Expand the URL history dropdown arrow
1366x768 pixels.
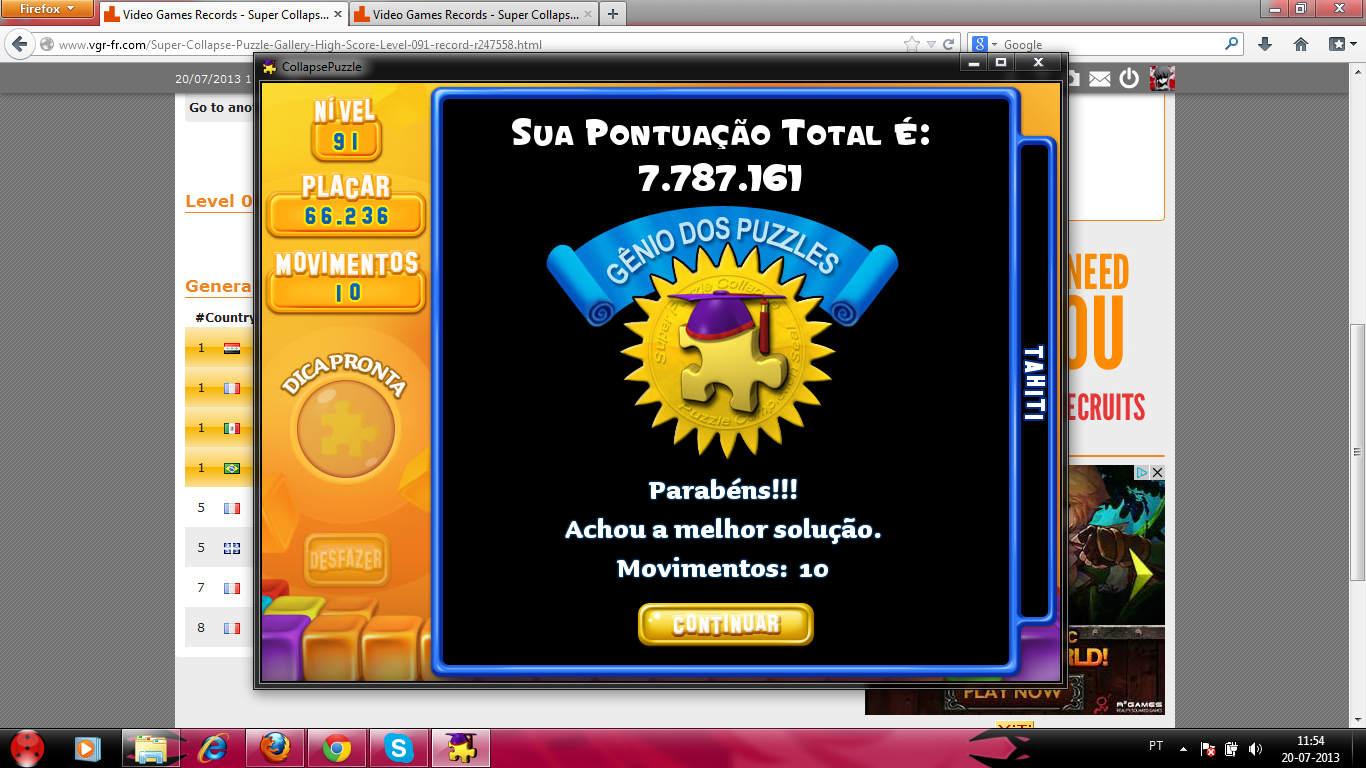tap(931, 44)
